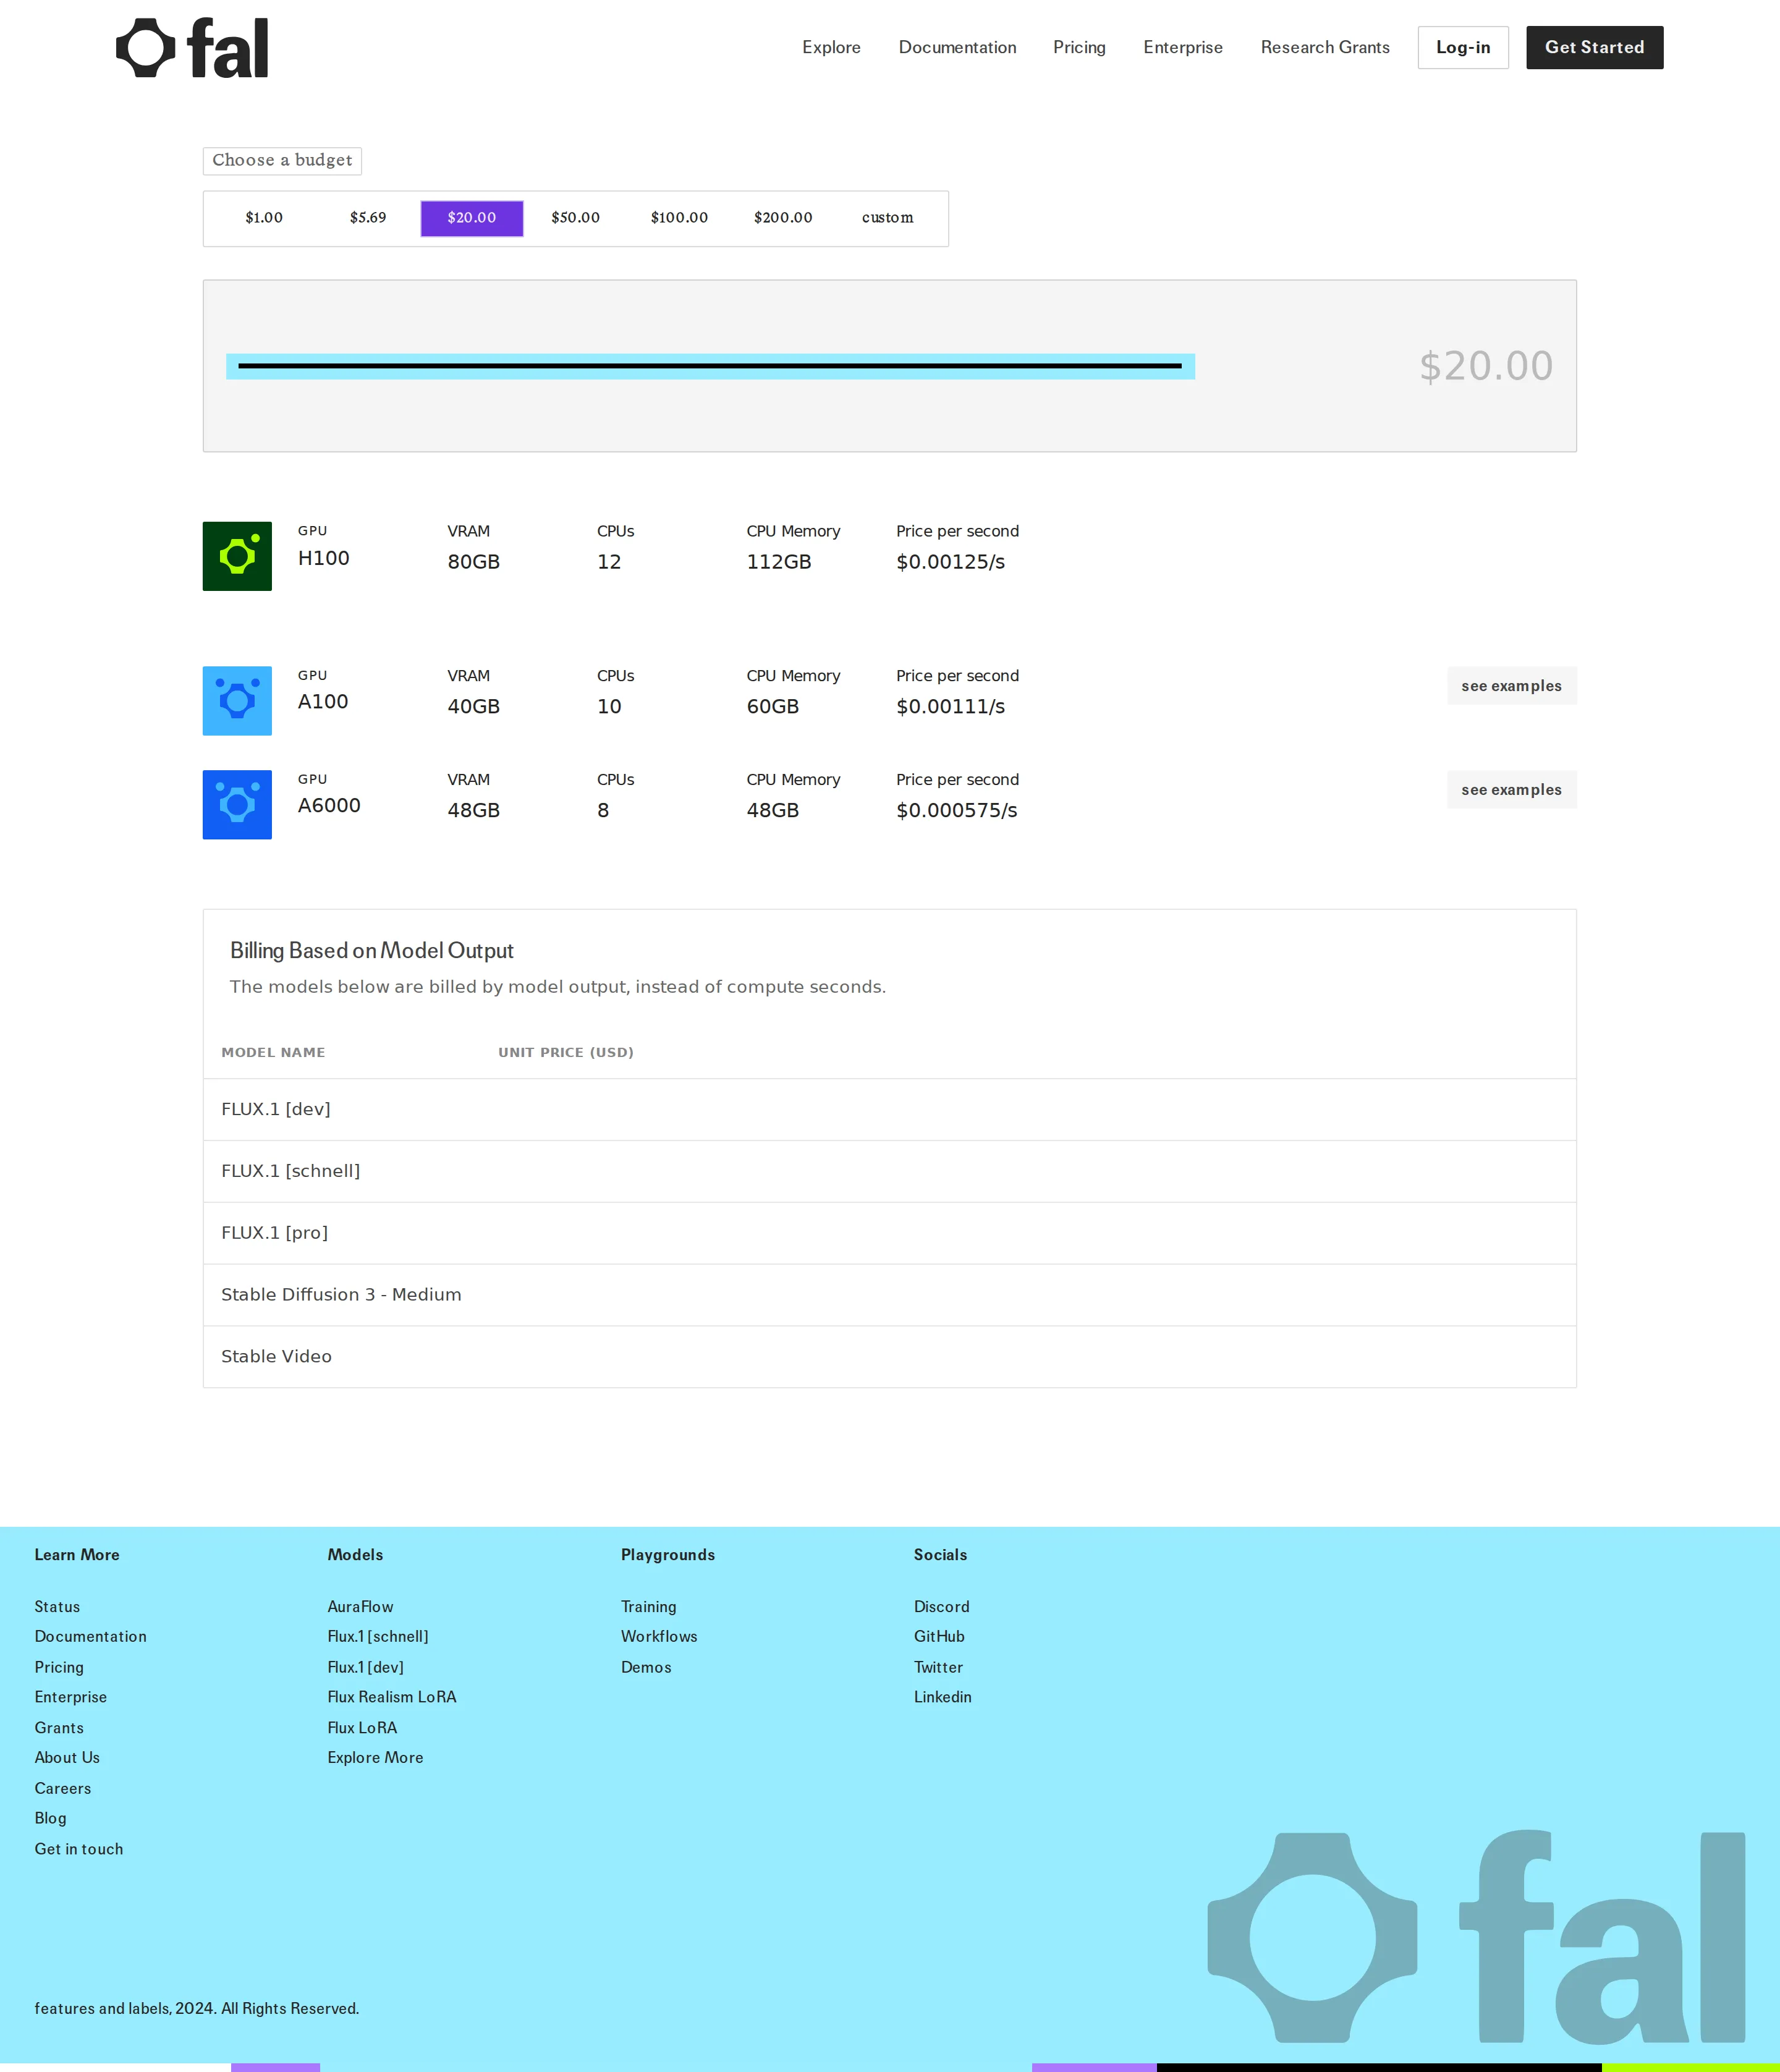Select the $50.00 budget option
Image resolution: width=1780 pixels, height=2072 pixels.
click(x=576, y=218)
